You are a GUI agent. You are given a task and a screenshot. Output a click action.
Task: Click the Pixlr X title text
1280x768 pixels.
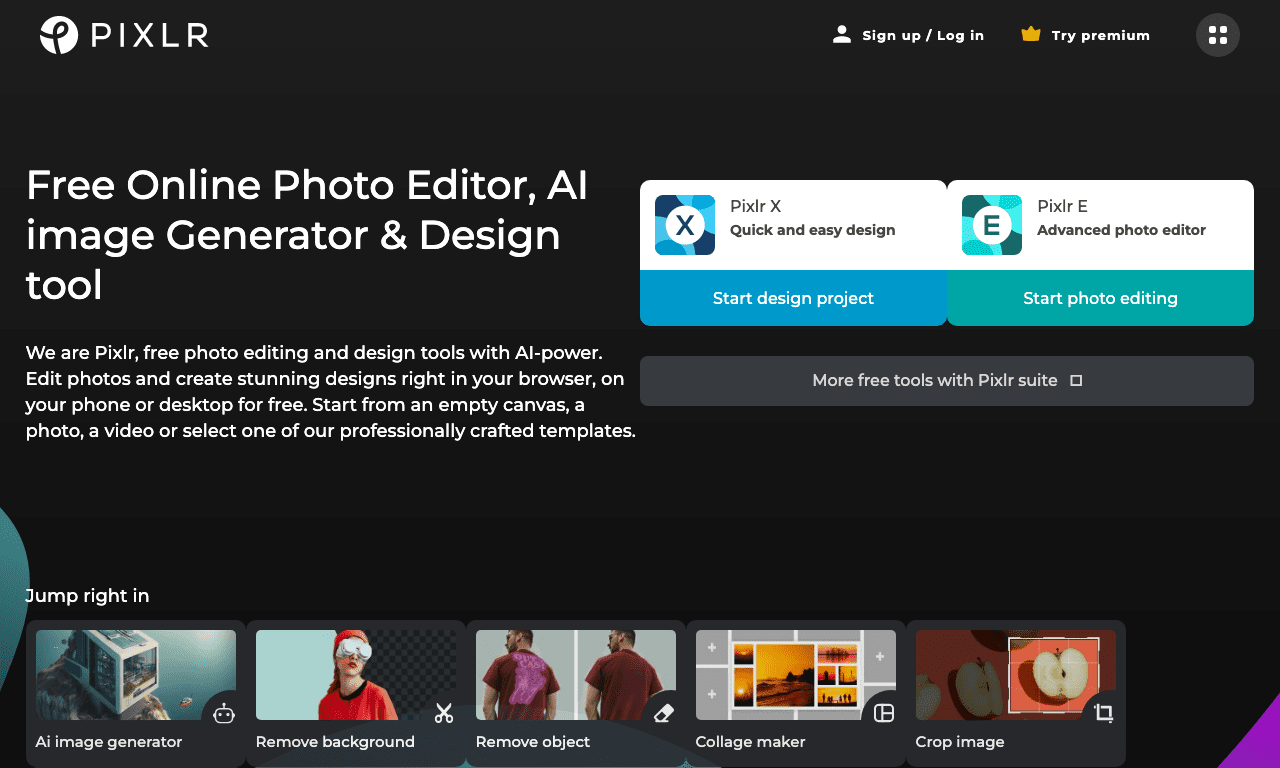click(x=755, y=207)
